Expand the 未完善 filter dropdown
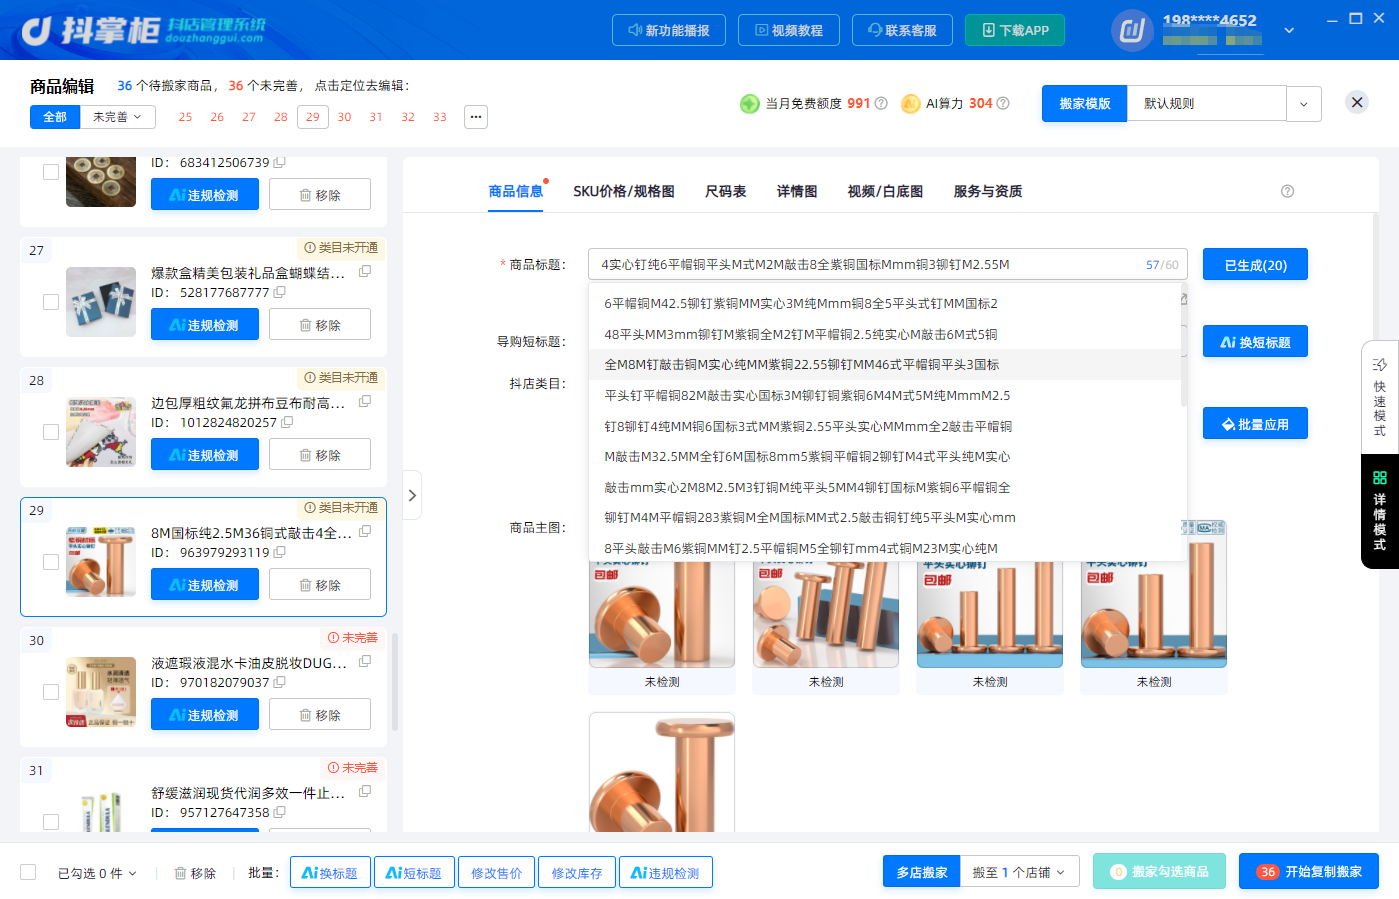Viewport: 1399px width, 899px height. 118,117
